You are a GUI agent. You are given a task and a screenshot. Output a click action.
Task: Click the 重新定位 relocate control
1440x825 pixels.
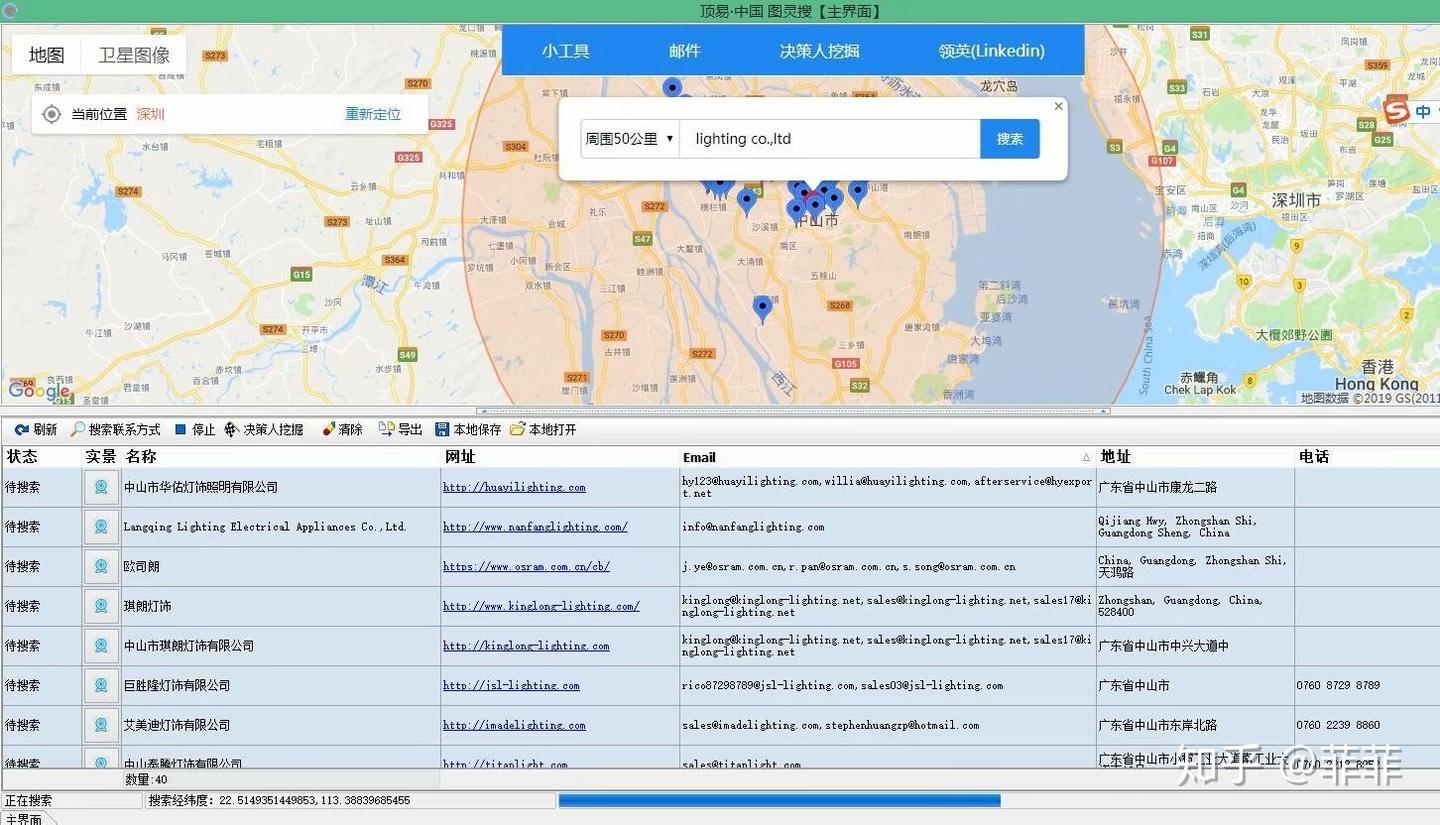(x=372, y=113)
